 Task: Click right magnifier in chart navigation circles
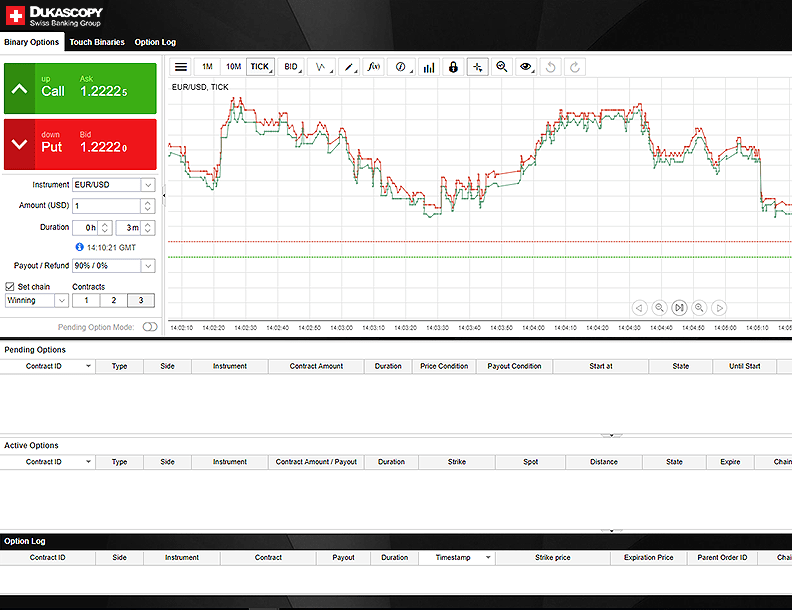pyautogui.click(x=699, y=308)
